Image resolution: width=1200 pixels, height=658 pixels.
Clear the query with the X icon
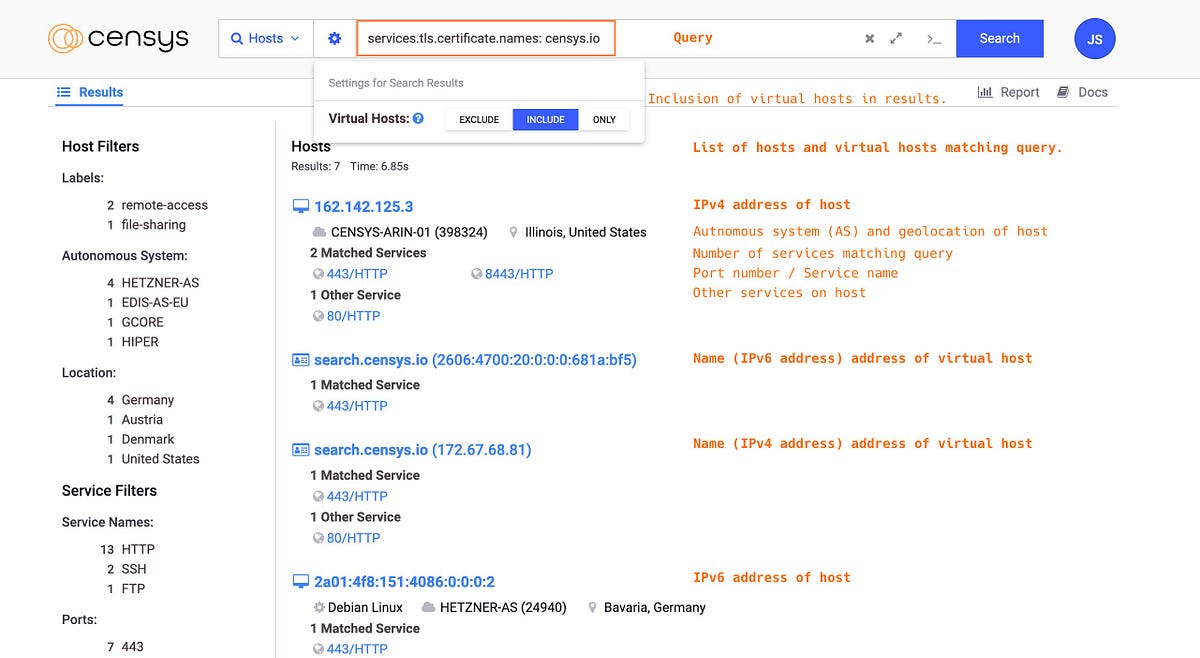point(868,37)
